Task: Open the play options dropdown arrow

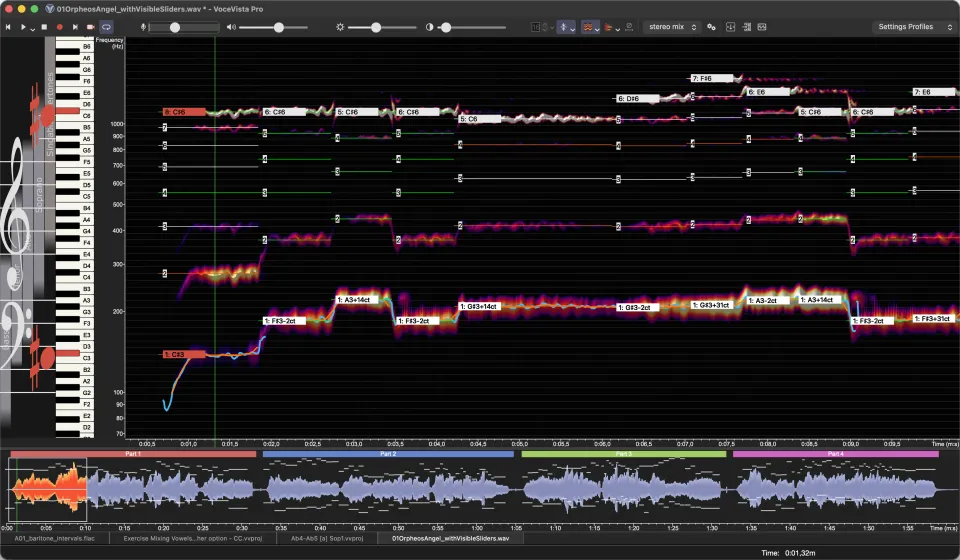Action: [32, 29]
